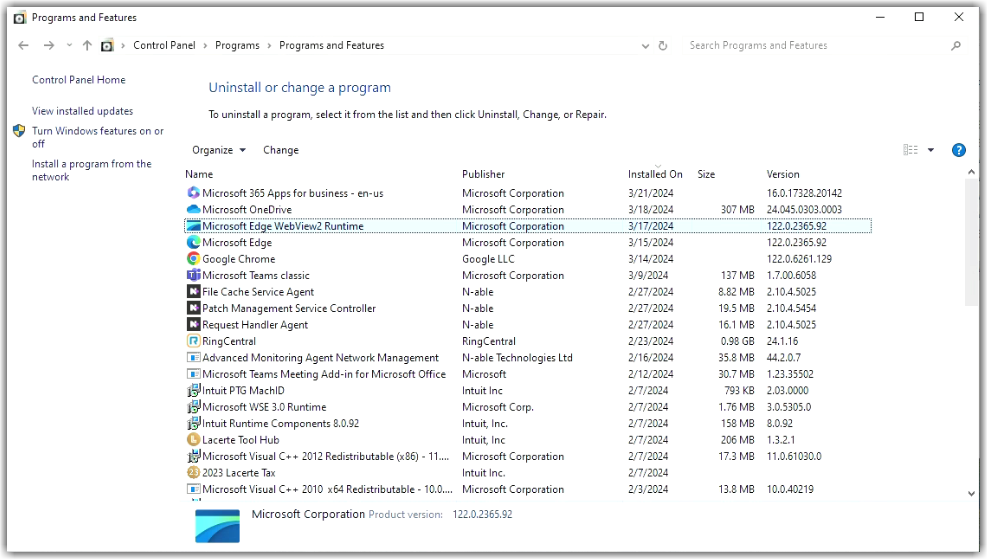Open the Organize dropdown menu
Screen dimensions: 988x560
(219, 150)
